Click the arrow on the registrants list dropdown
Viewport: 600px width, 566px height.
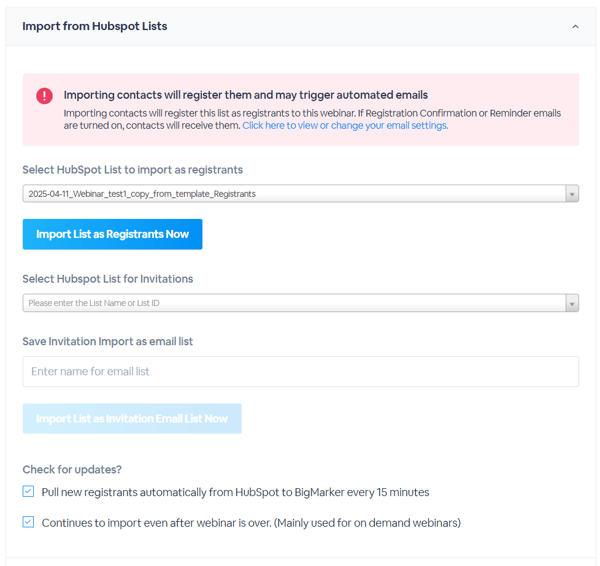click(x=572, y=194)
